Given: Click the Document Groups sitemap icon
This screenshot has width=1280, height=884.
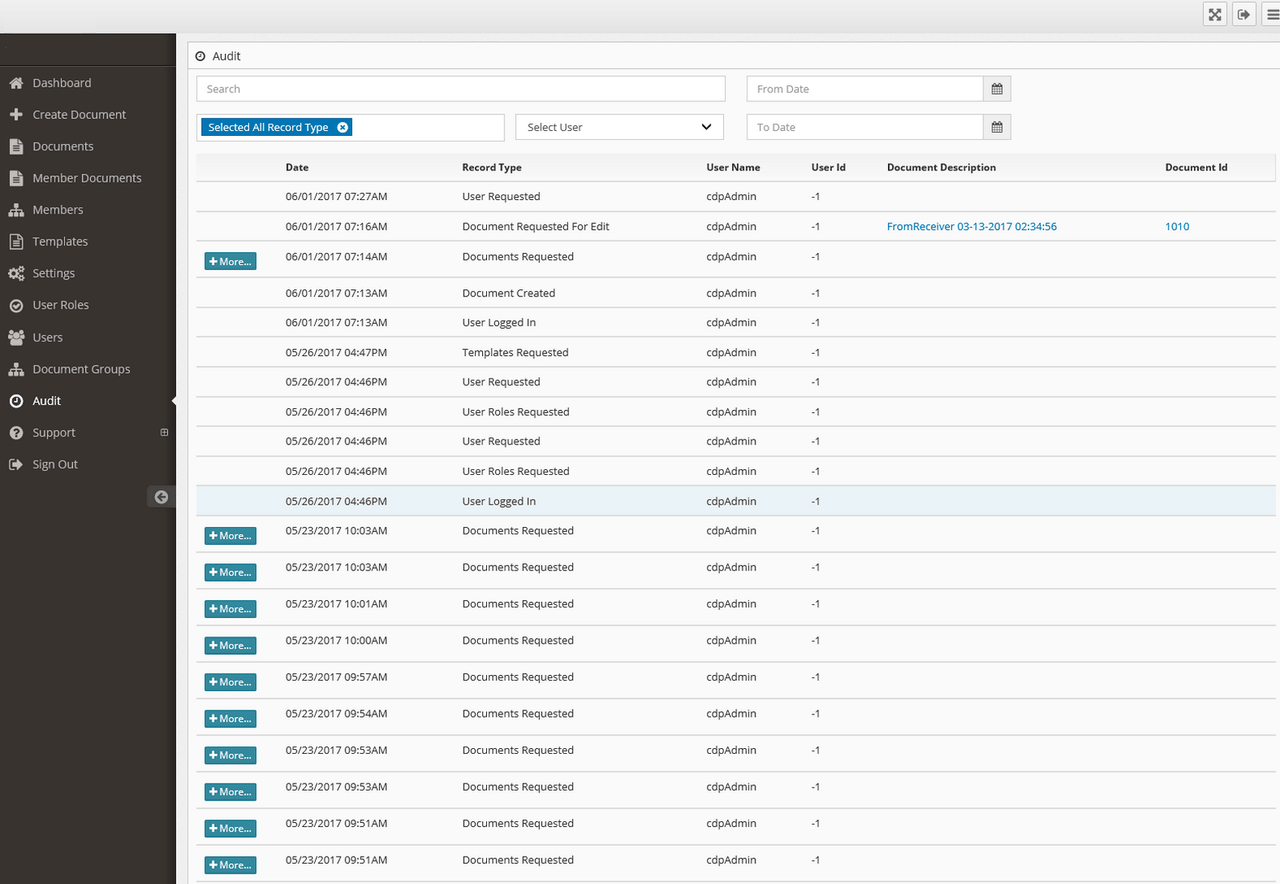Looking at the screenshot, I should 16,369.
